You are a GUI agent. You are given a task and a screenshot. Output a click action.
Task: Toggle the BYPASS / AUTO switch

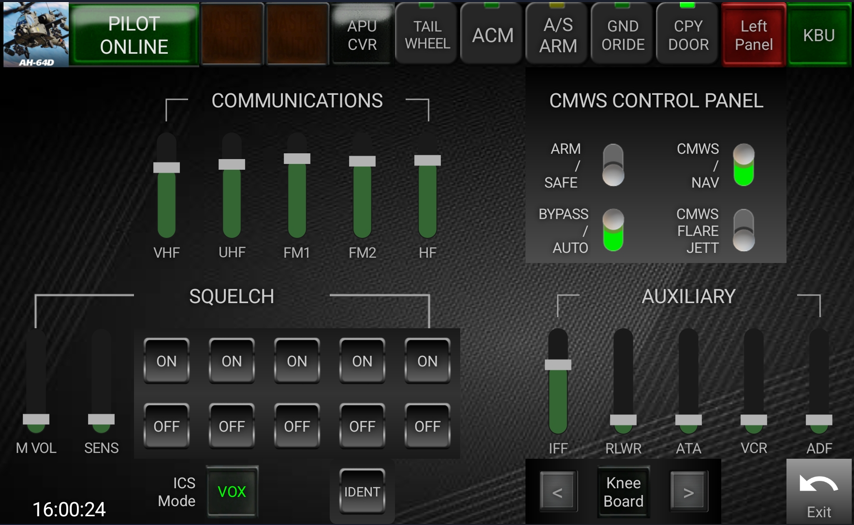click(x=613, y=230)
